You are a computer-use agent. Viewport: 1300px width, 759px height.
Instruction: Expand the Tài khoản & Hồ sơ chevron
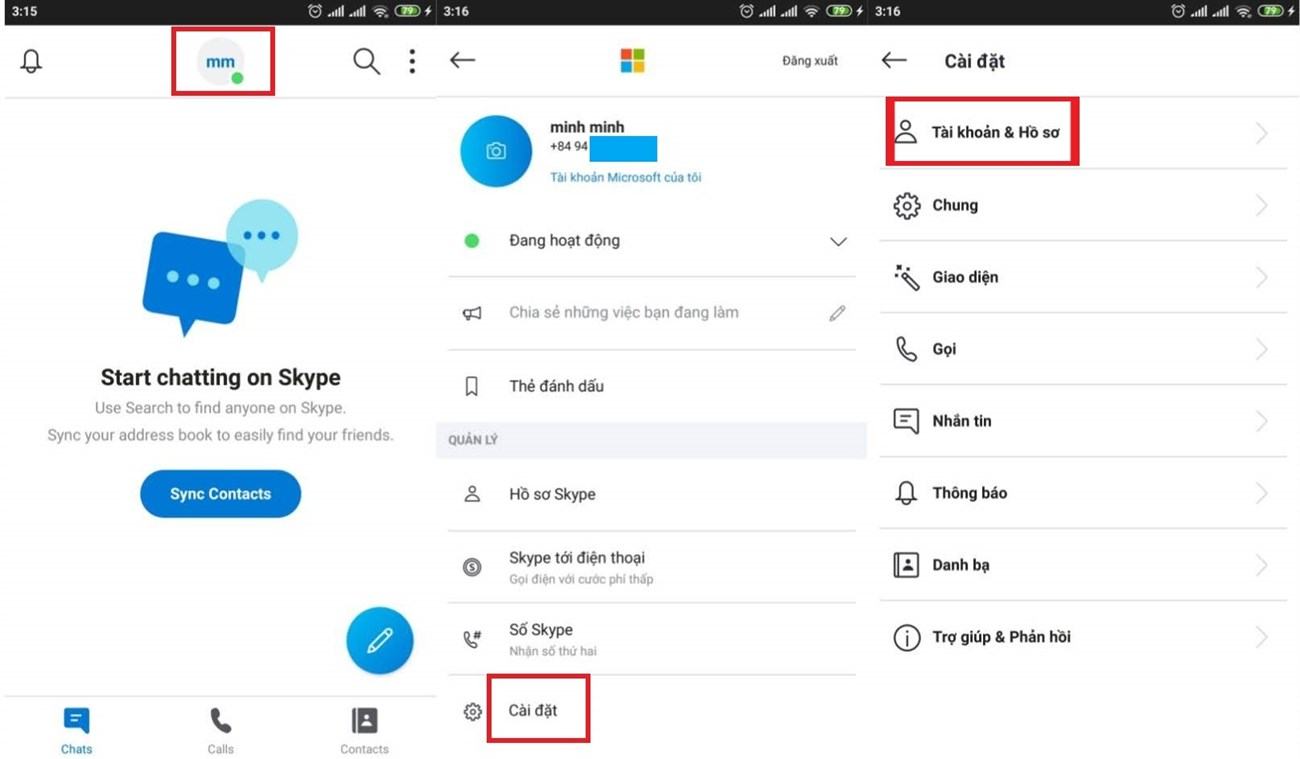point(1262,133)
